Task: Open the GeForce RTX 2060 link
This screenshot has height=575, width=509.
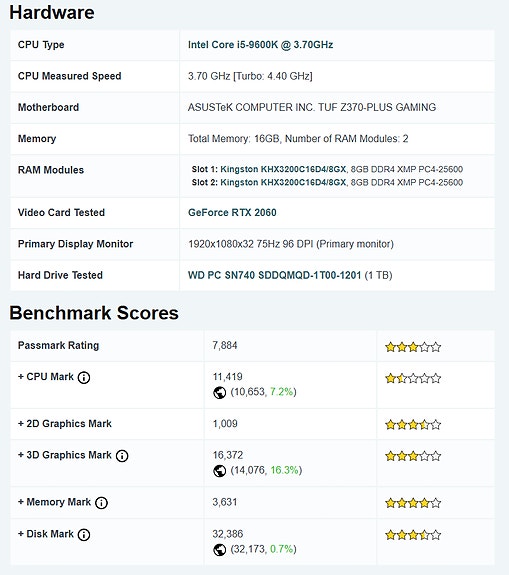Action: coord(232,212)
